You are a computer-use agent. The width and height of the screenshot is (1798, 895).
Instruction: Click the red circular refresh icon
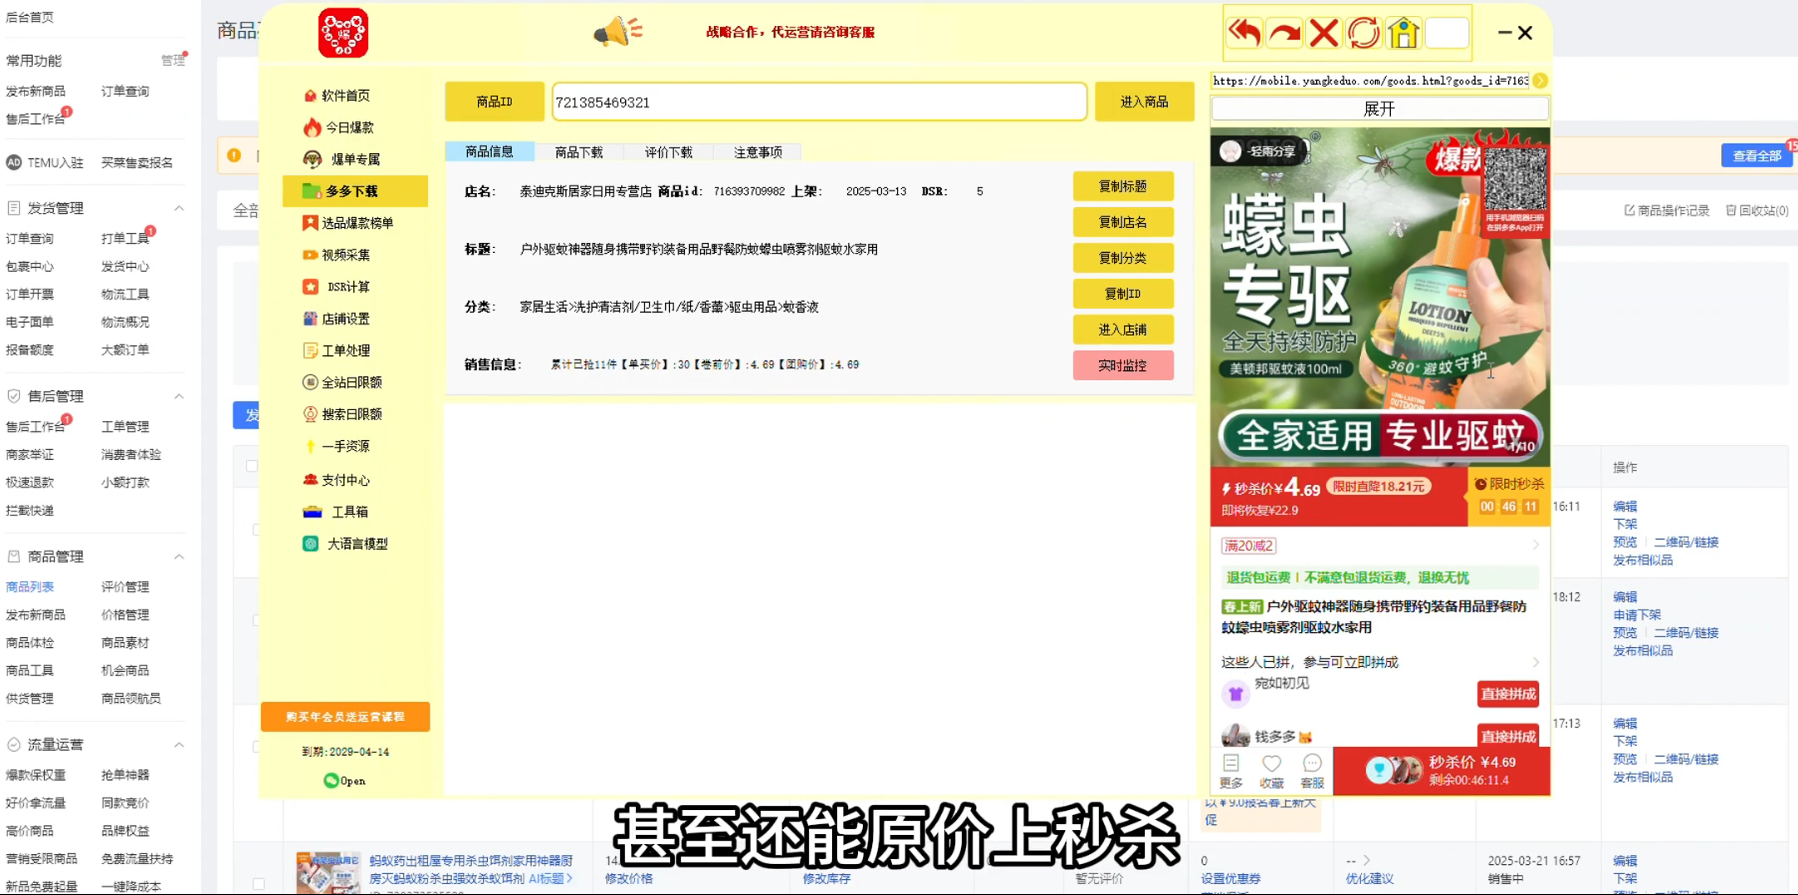tap(1363, 33)
